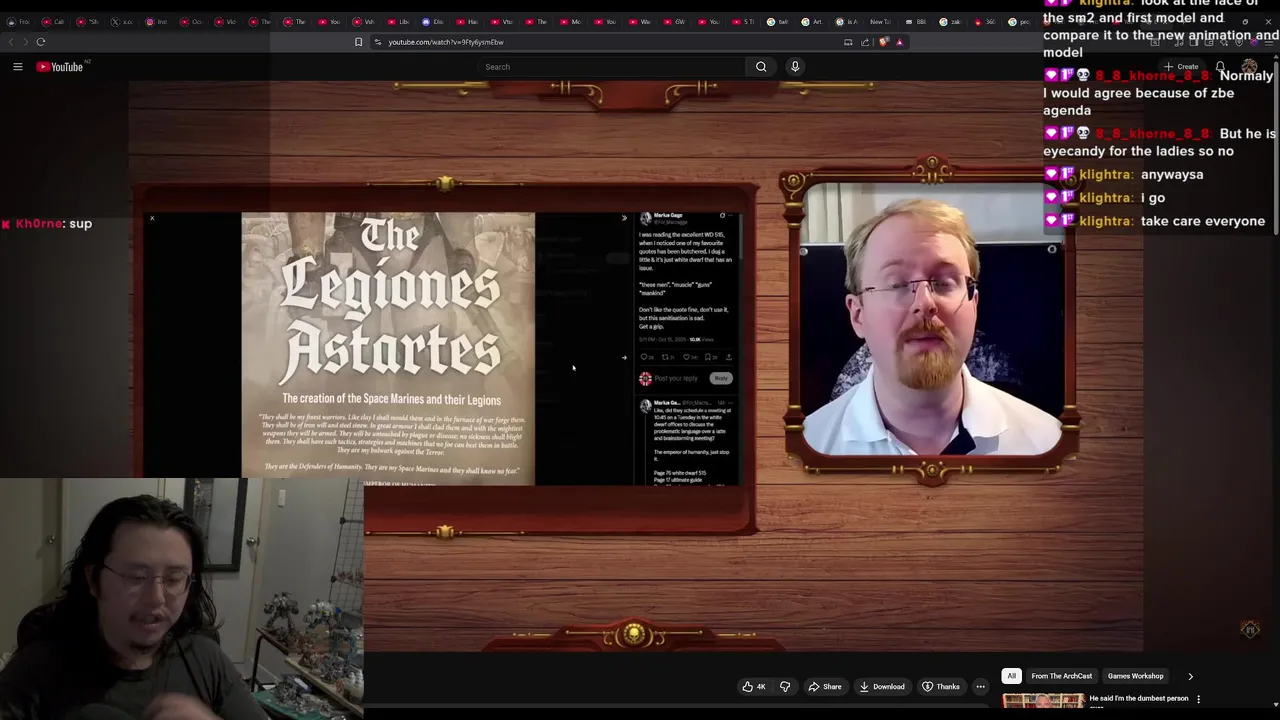Viewport: 1280px width, 720px height.
Task: Open the 'He said I'm the dumbest person' thumbnail
Action: (1043, 702)
